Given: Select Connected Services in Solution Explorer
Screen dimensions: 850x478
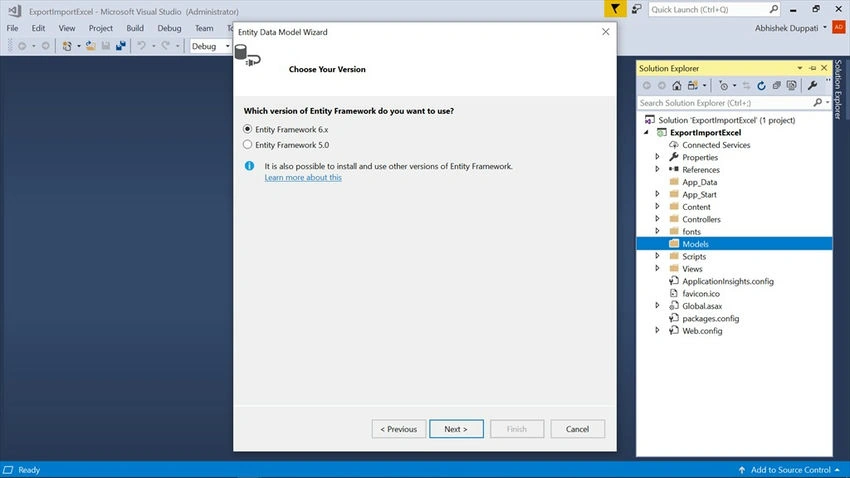Looking at the screenshot, I should click(x=716, y=145).
